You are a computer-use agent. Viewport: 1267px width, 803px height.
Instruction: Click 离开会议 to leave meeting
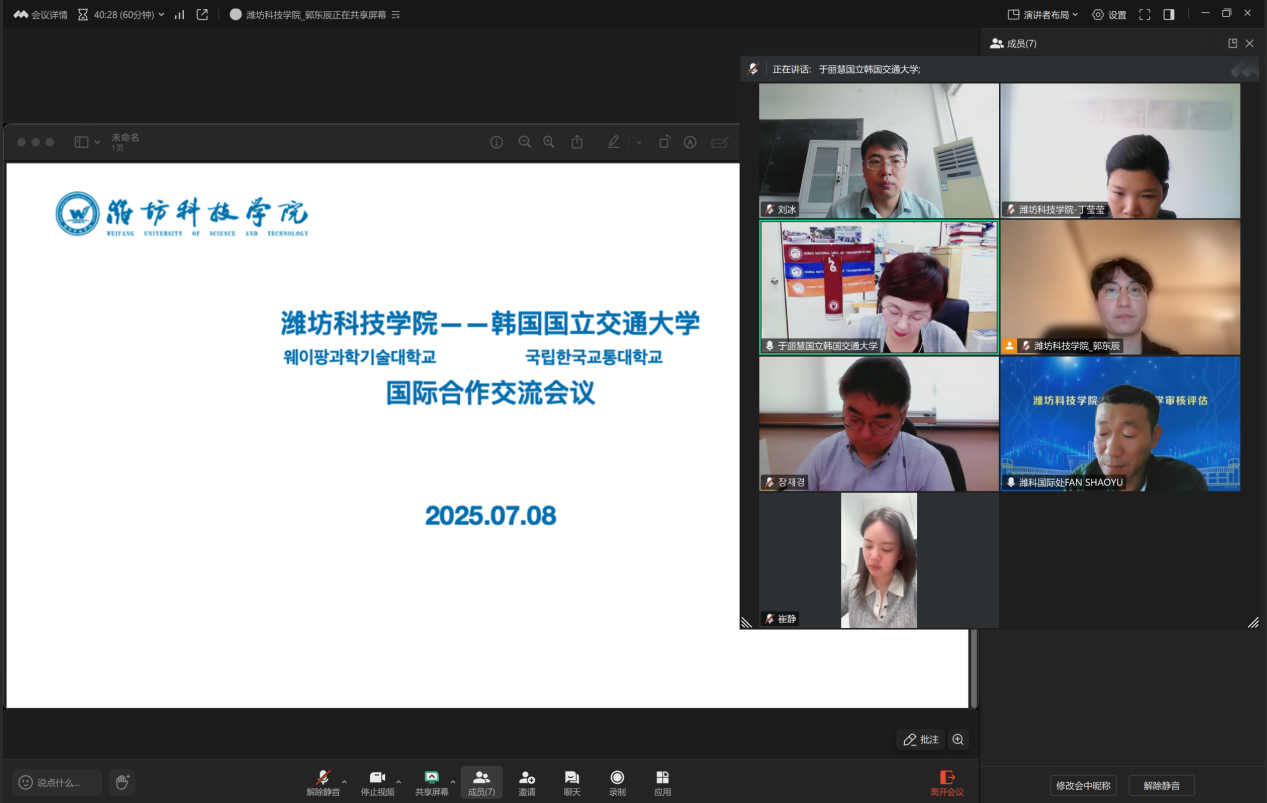947,782
